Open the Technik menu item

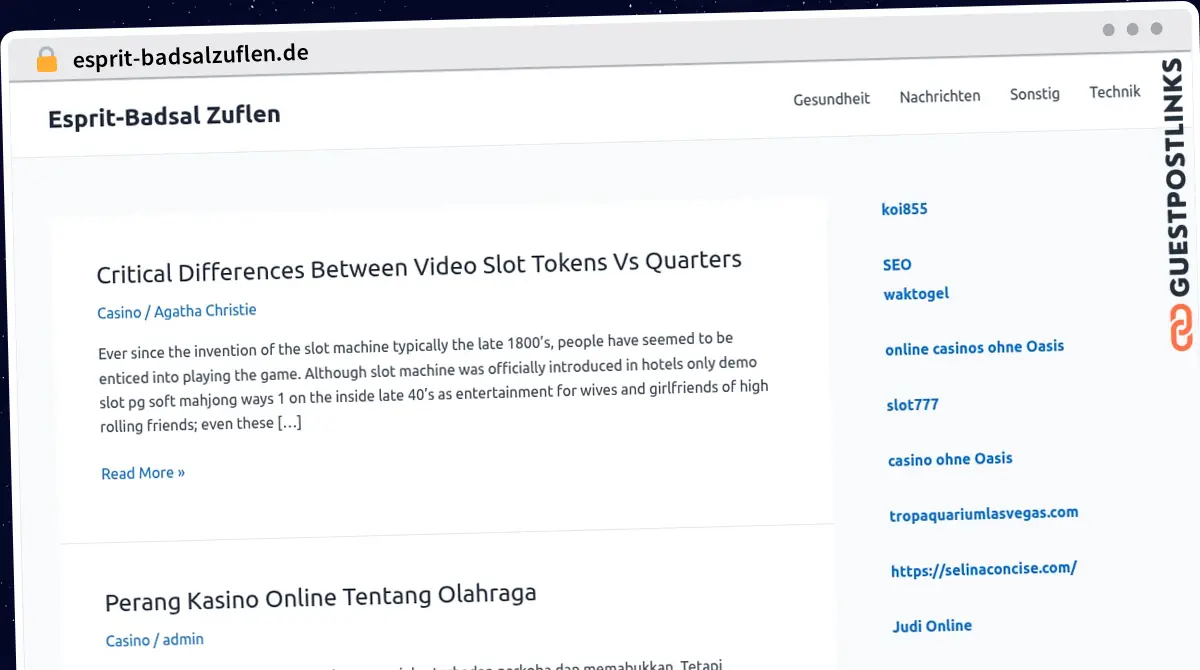[1115, 91]
